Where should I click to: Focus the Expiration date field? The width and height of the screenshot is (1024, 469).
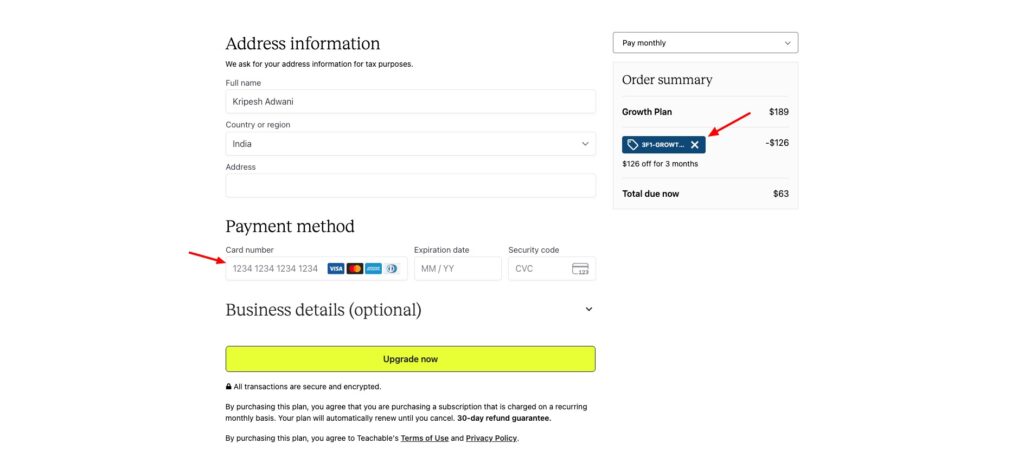[x=457, y=269]
